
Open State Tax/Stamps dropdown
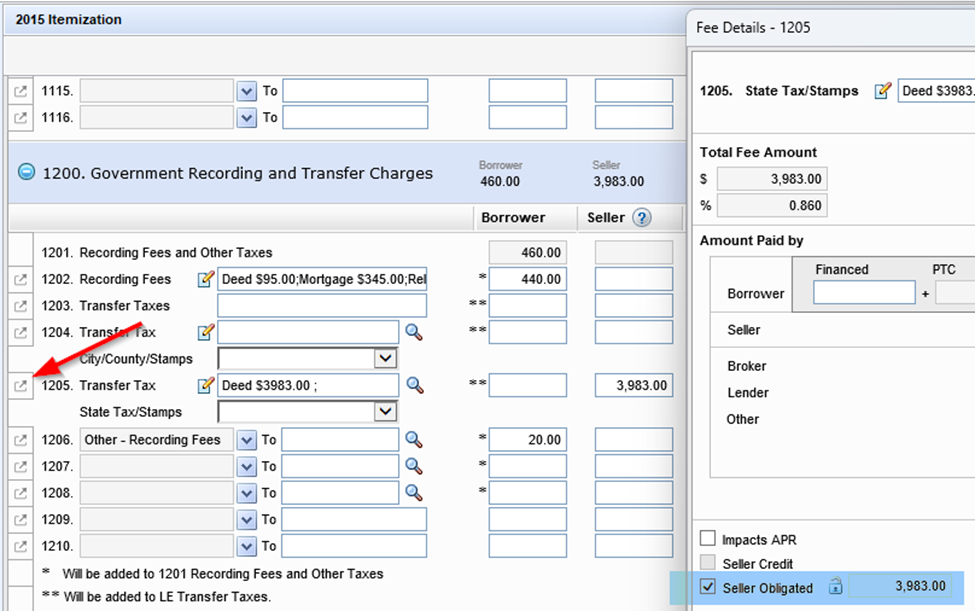coord(385,411)
